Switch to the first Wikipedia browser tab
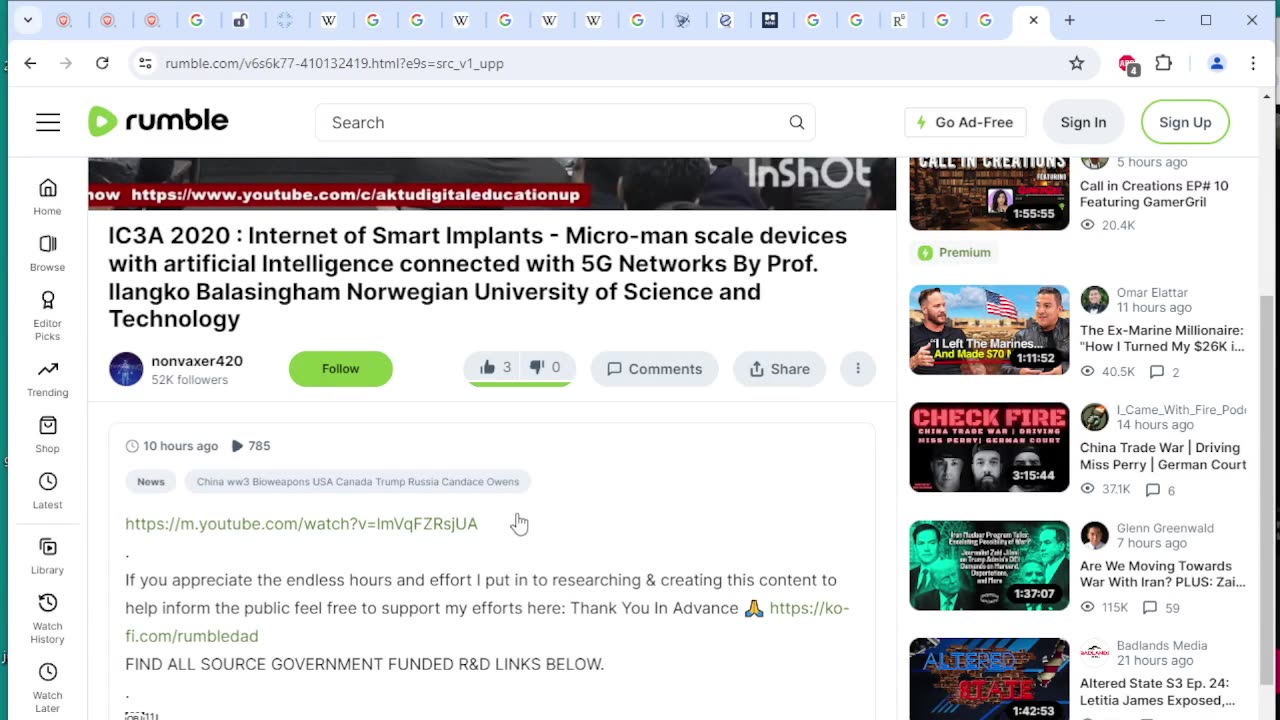The image size is (1280, 720). coord(329,20)
